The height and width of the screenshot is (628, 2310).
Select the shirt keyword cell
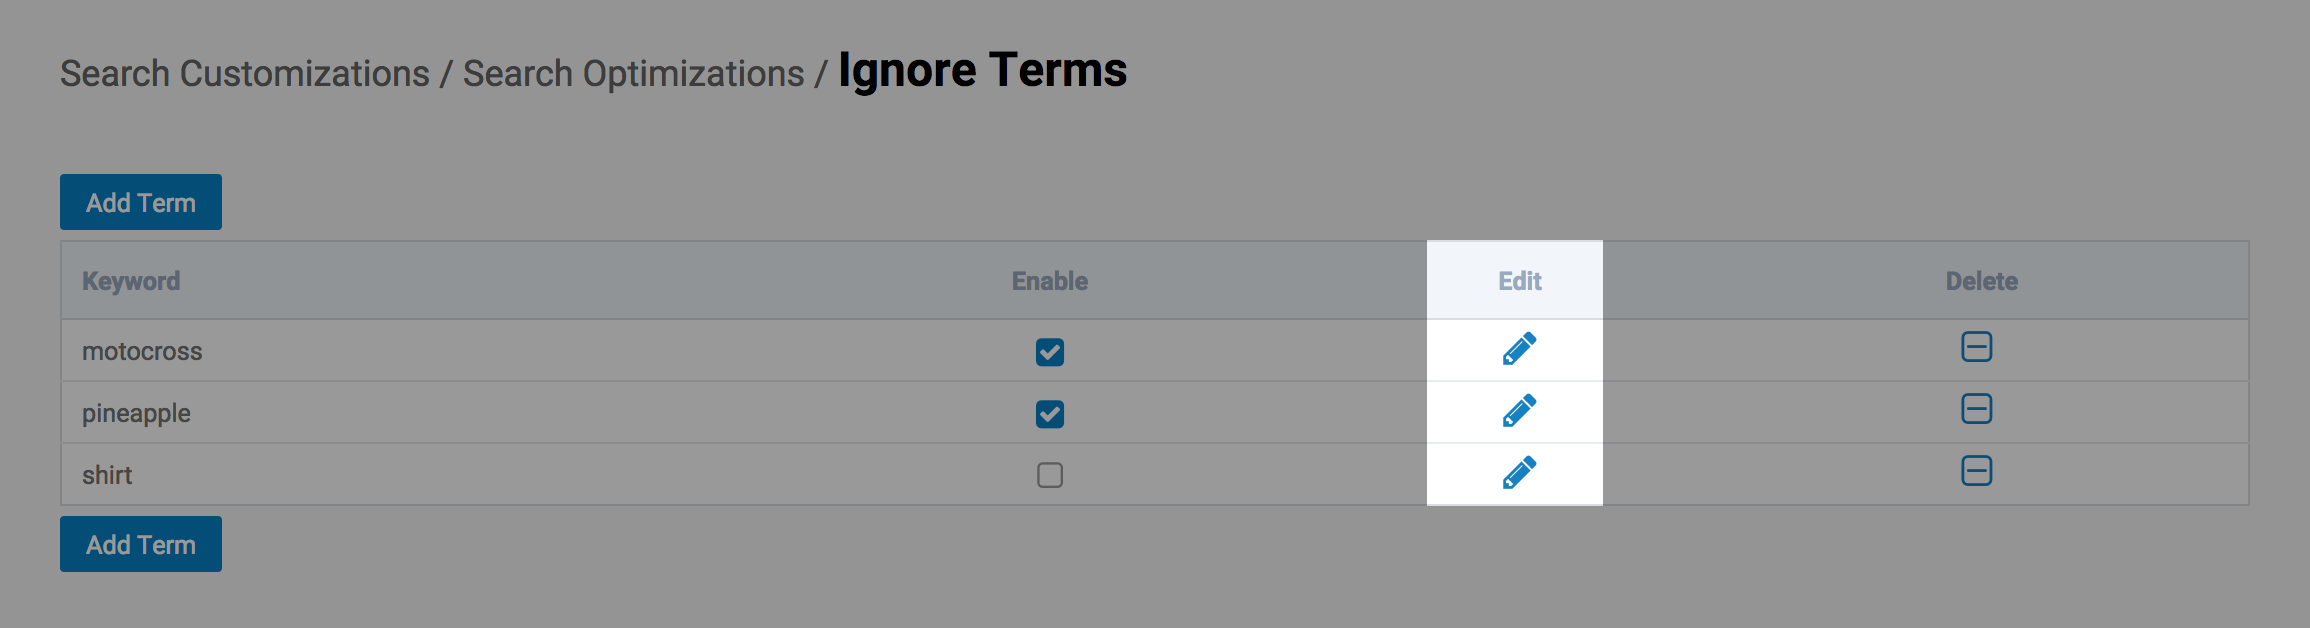pos(107,475)
